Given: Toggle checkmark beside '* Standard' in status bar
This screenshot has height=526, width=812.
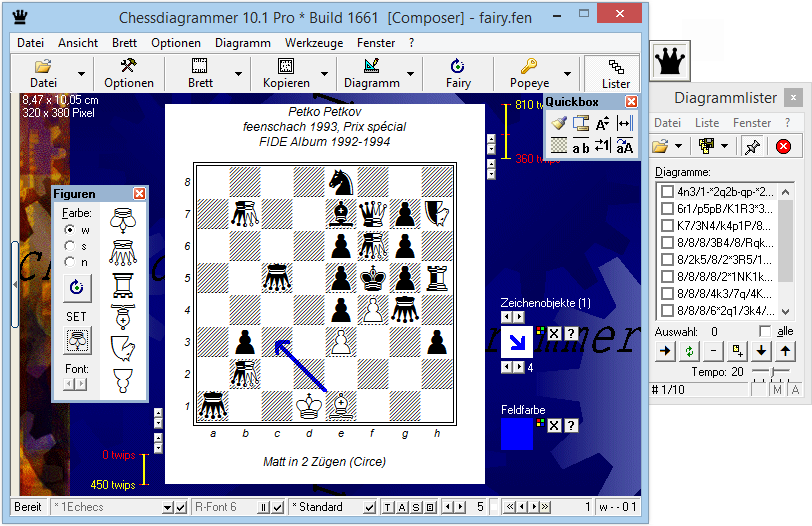Looking at the screenshot, I should (370, 507).
